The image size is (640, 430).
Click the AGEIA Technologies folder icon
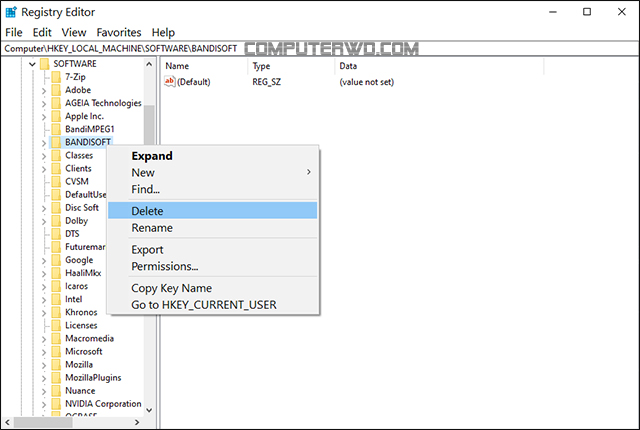56,103
